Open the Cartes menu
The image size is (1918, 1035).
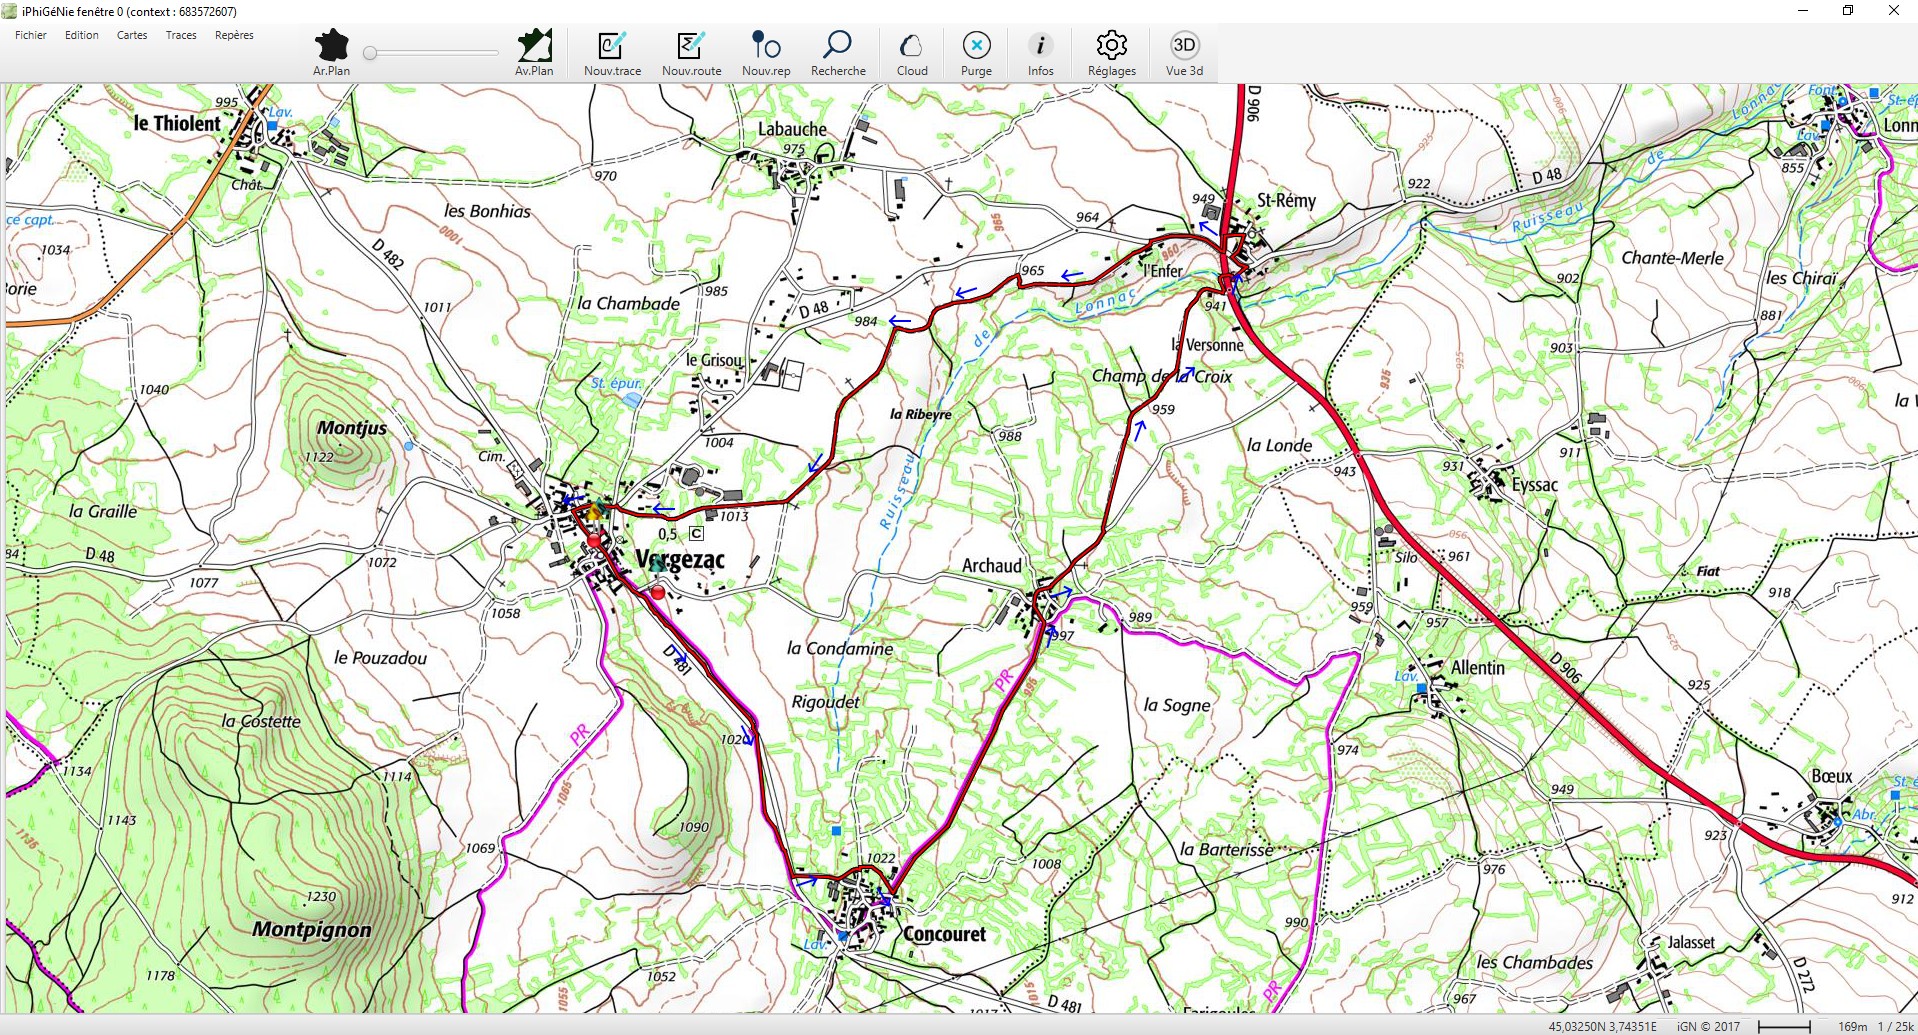(x=132, y=35)
